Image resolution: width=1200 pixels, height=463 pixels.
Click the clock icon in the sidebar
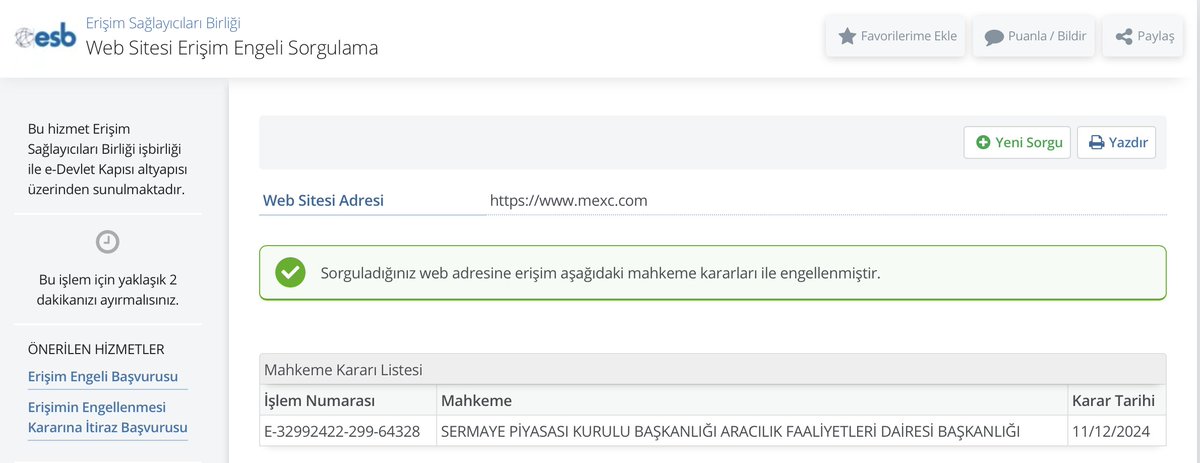[107, 241]
